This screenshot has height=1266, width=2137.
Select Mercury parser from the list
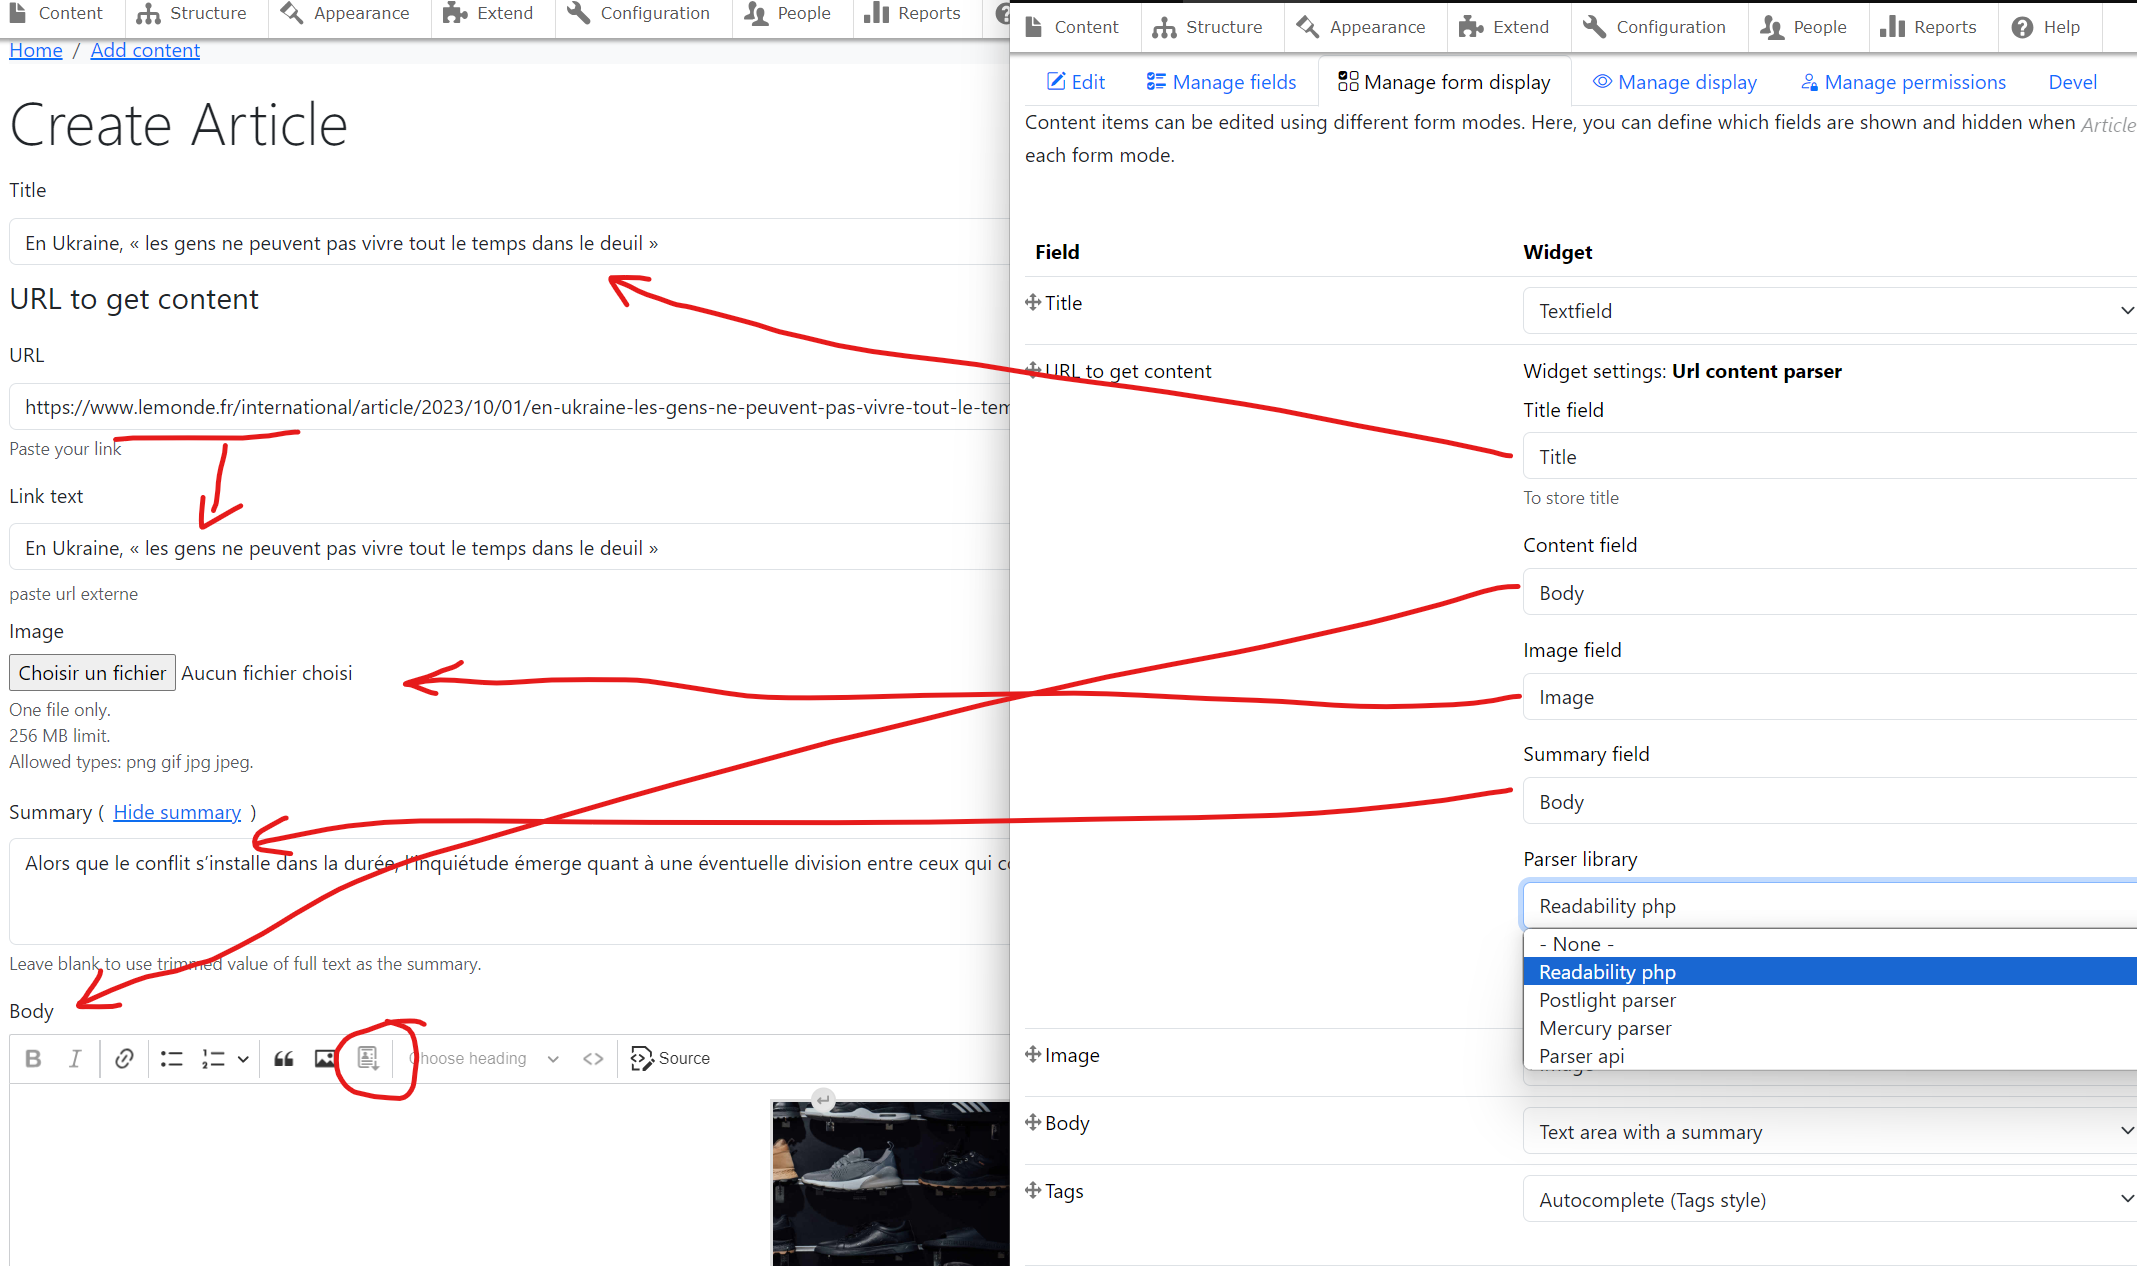click(x=1605, y=1028)
